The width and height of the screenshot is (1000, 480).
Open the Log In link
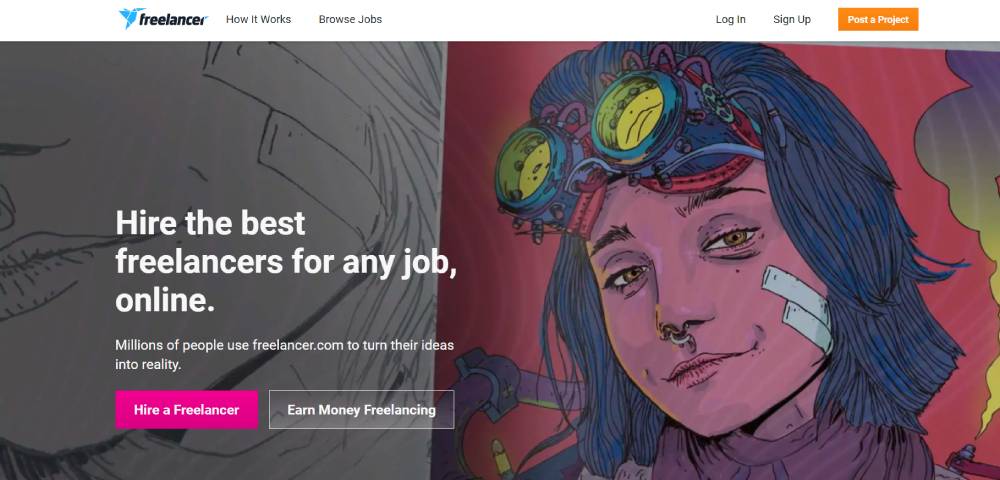pyautogui.click(x=730, y=19)
